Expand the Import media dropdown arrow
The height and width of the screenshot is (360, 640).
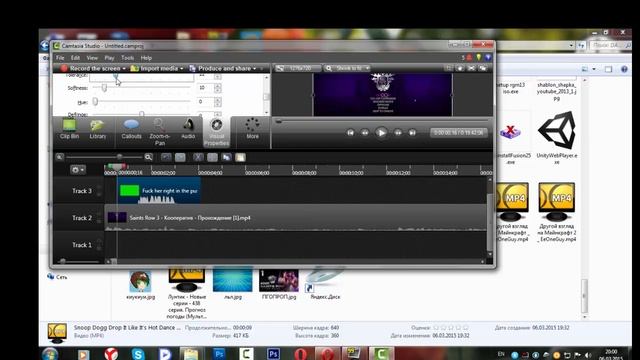click(x=182, y=69)
